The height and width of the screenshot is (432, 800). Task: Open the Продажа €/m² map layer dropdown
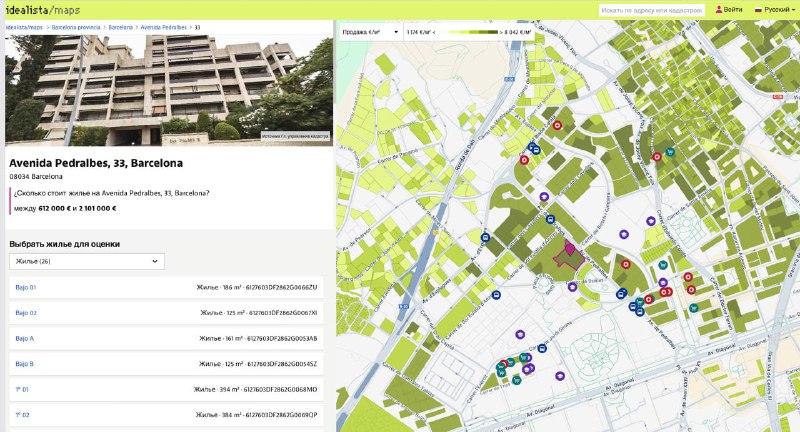[366, 33]
